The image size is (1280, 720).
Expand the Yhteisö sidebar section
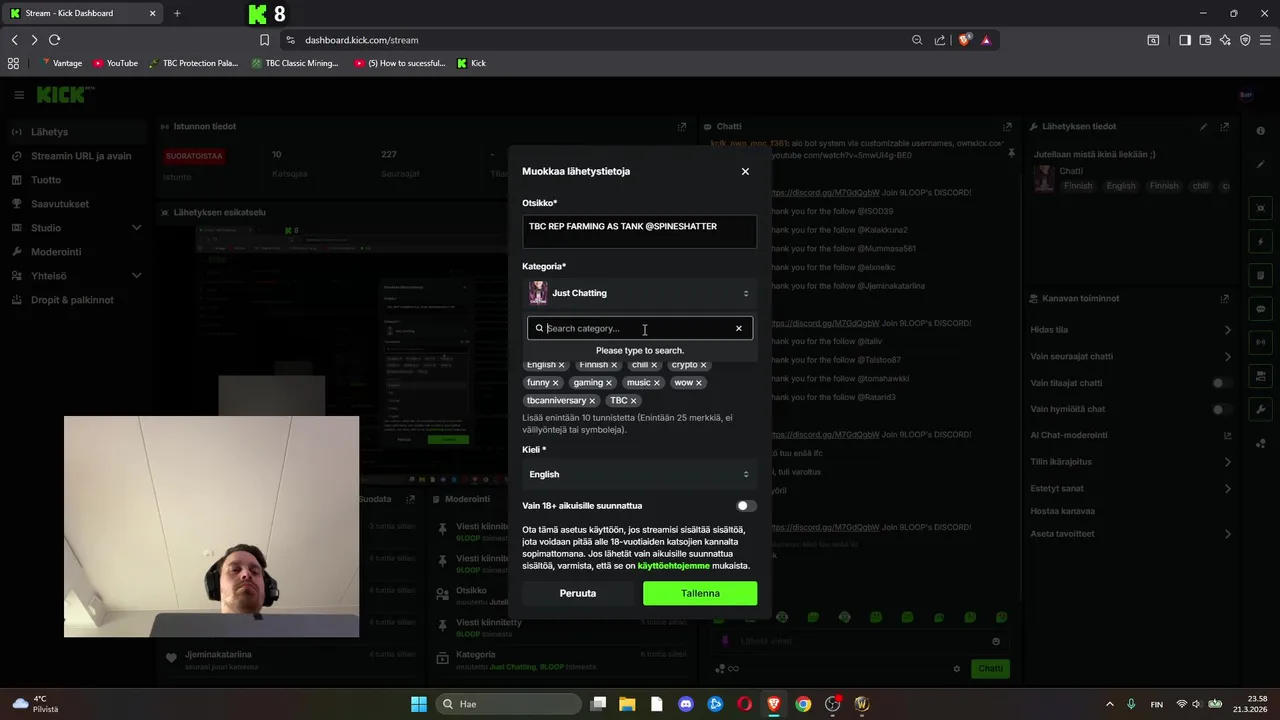[x=75, y=276]
